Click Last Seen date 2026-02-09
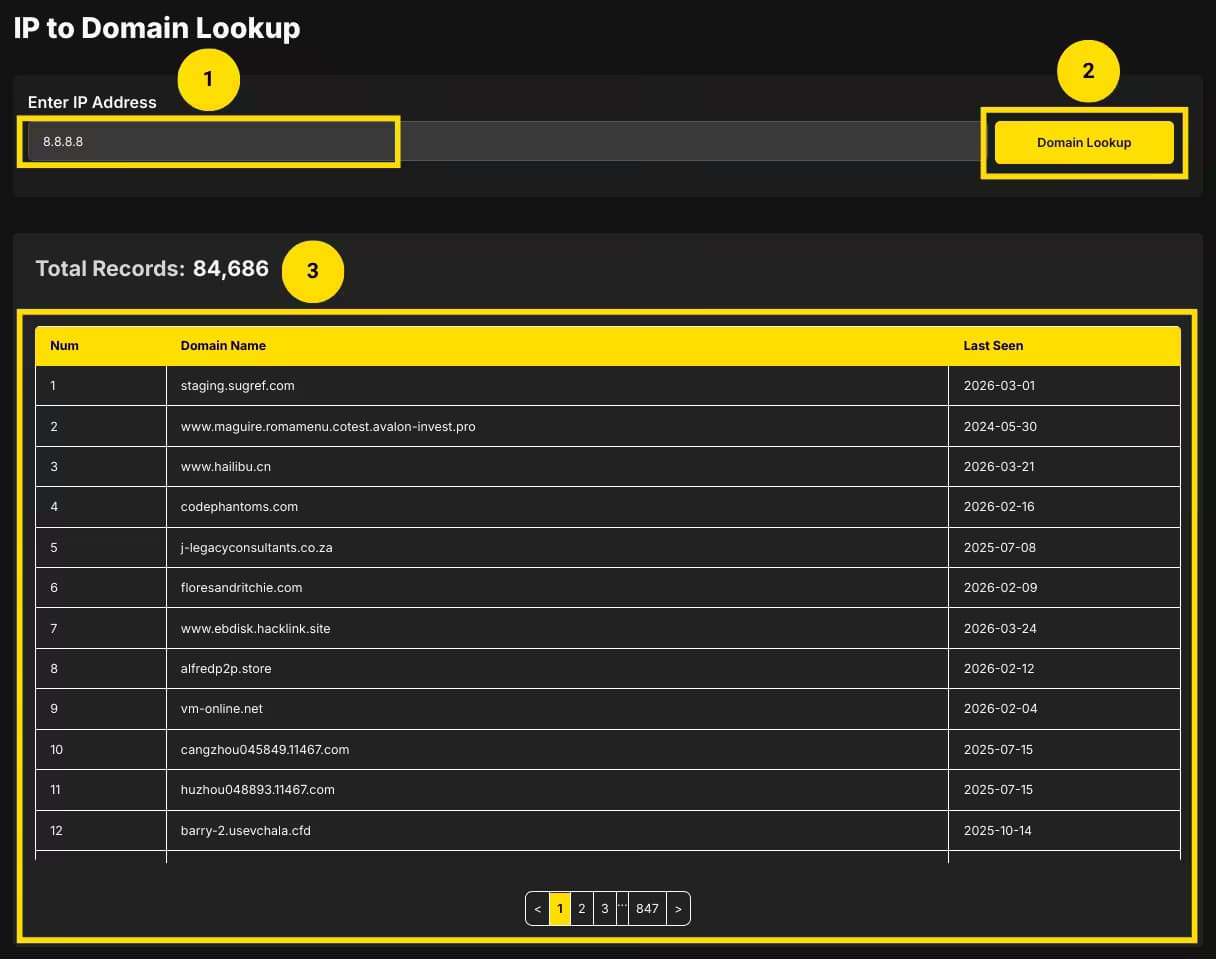This screenshot has height=960, width=1216. (x=1000, y=588)
